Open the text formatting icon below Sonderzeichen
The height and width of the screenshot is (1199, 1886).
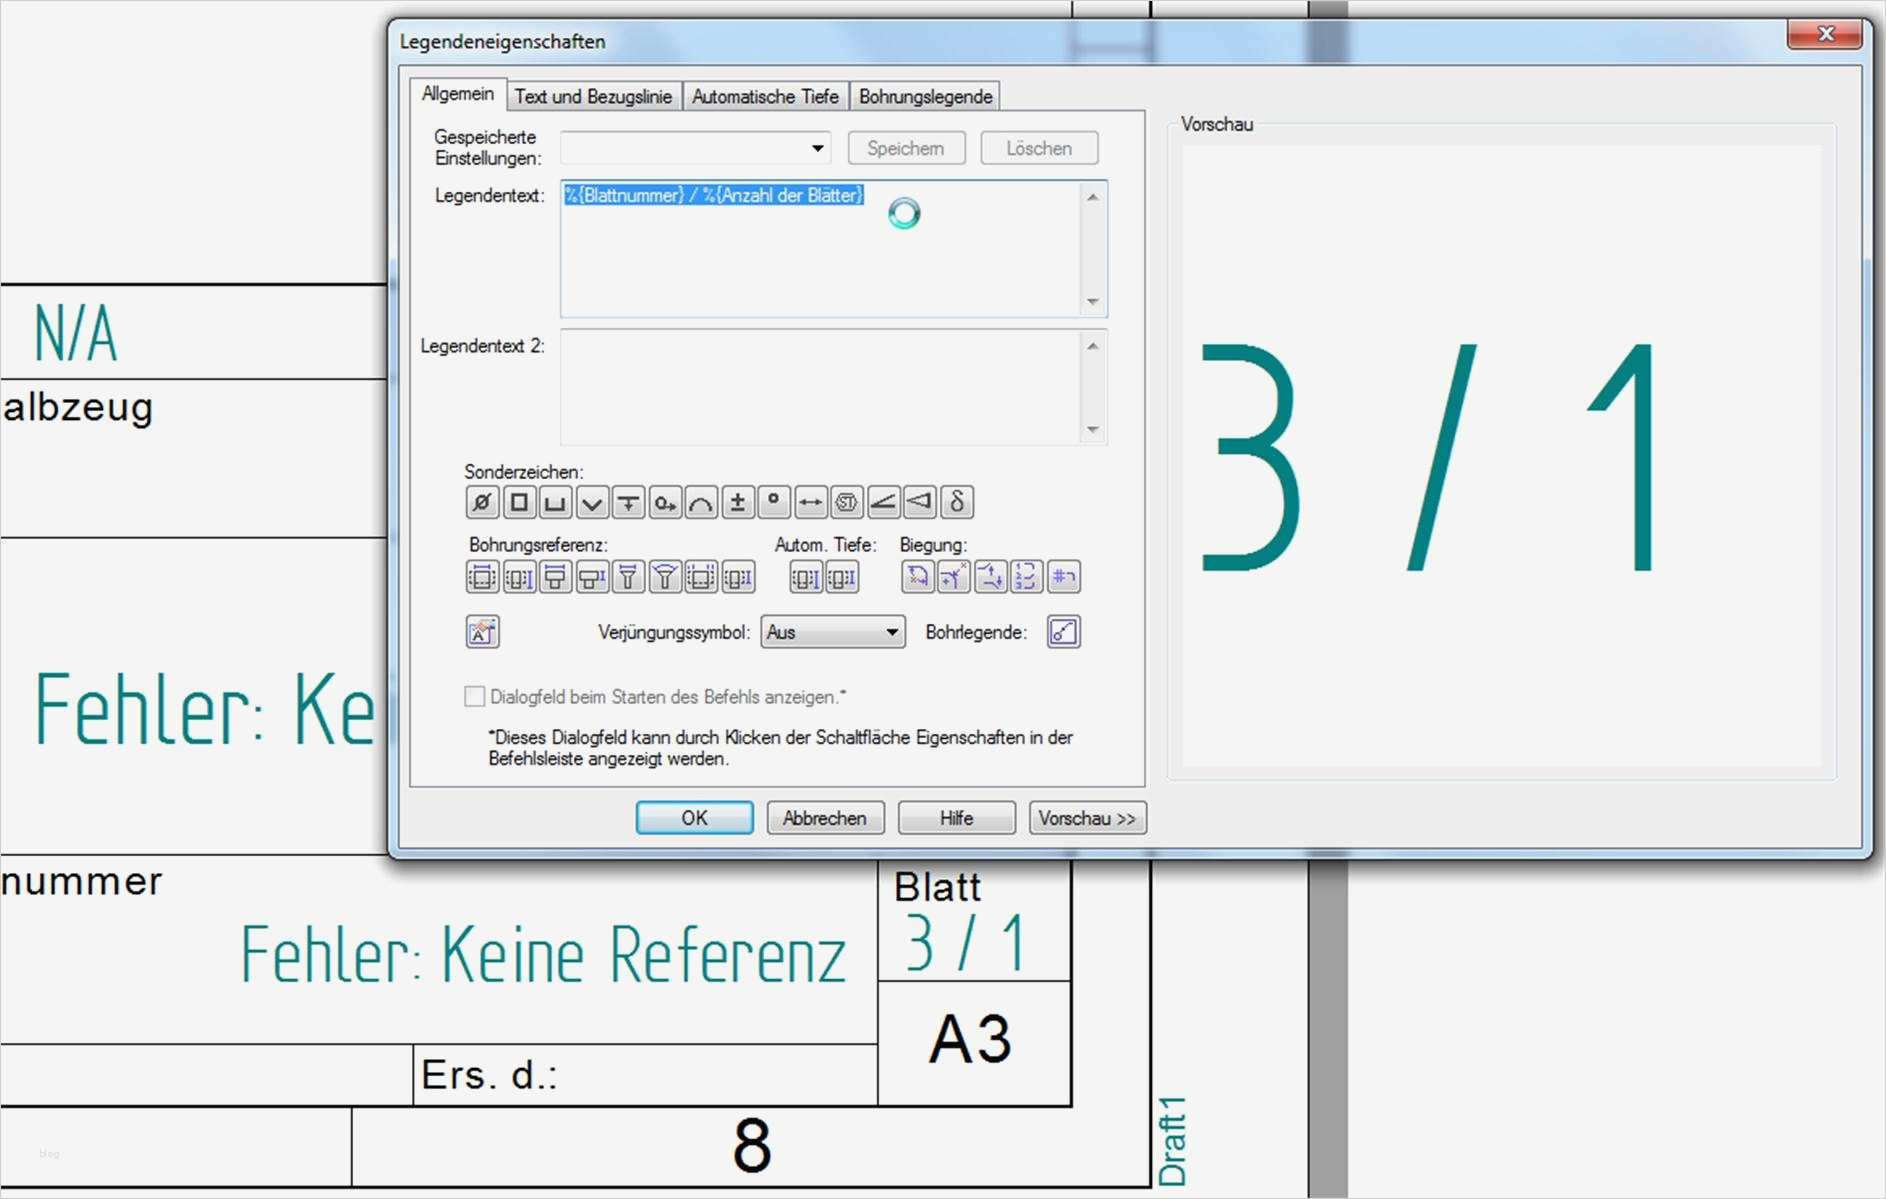pyautogui.click(x=481, y=632)
